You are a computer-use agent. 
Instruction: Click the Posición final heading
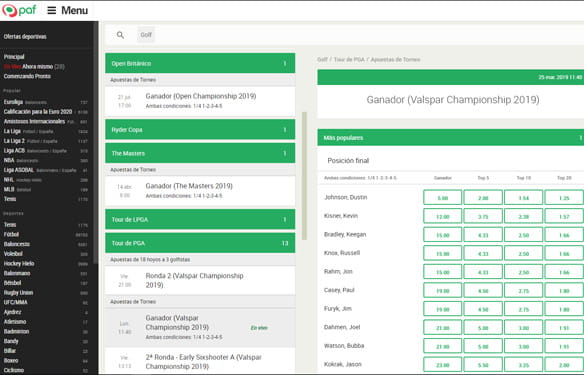[348, 161]
